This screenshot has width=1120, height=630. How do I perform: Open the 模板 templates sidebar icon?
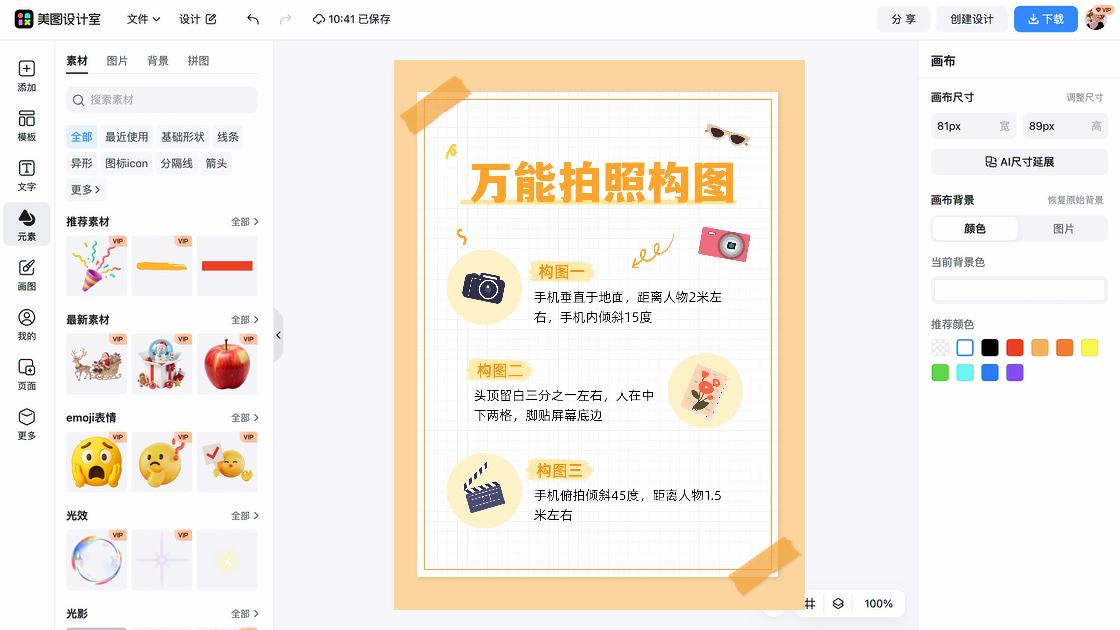pos(26,126)
